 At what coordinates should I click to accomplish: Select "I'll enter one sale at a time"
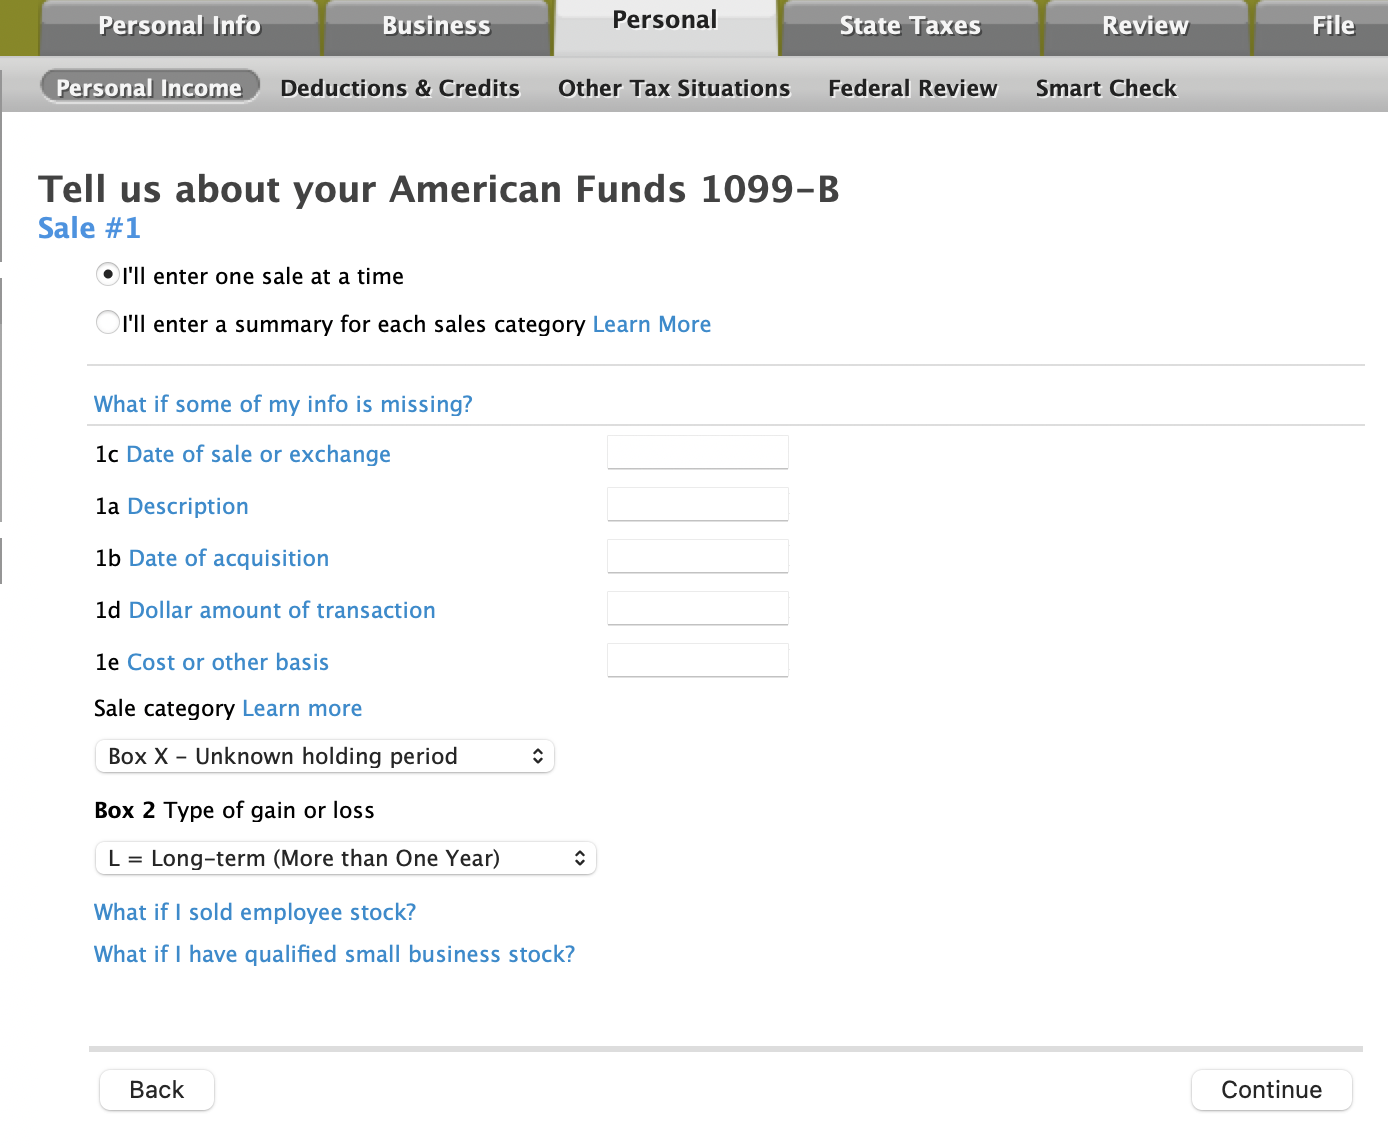[108, 274]
